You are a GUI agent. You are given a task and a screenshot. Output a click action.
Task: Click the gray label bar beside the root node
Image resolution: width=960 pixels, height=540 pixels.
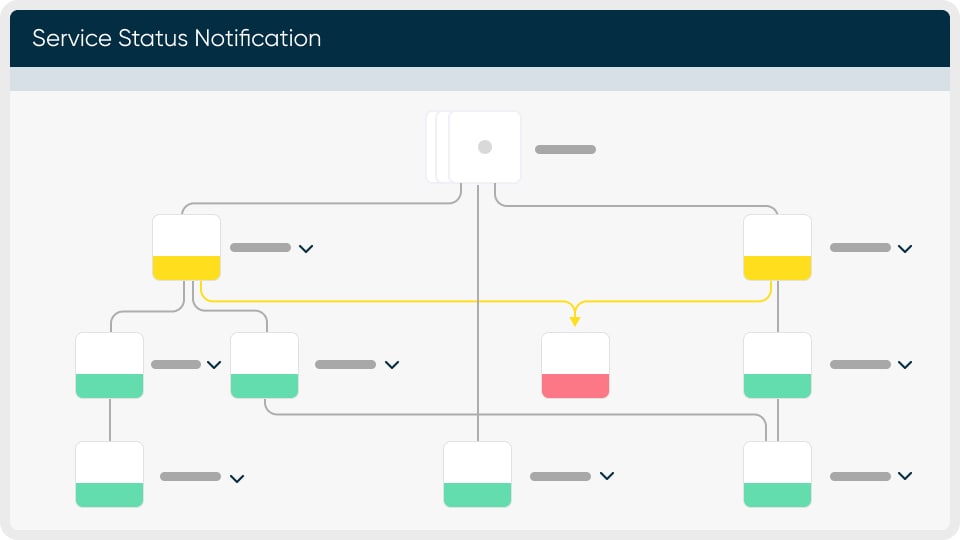[565, 149]
